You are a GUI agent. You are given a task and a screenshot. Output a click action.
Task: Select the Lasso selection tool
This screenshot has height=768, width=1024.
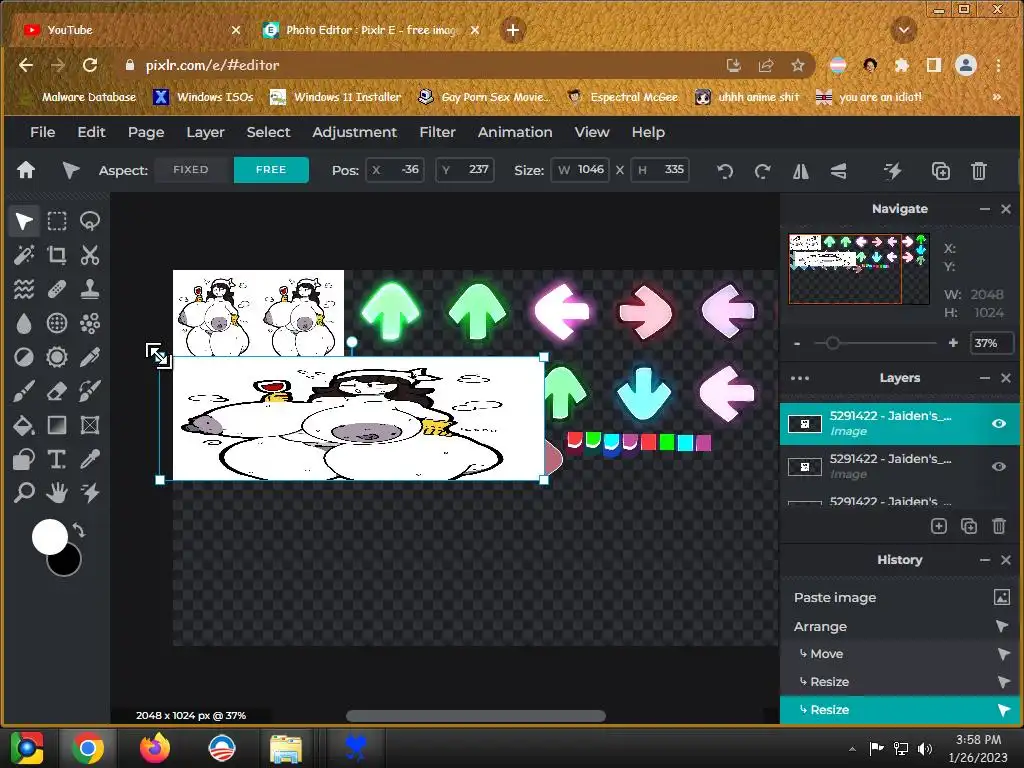(x=89, y=221)
